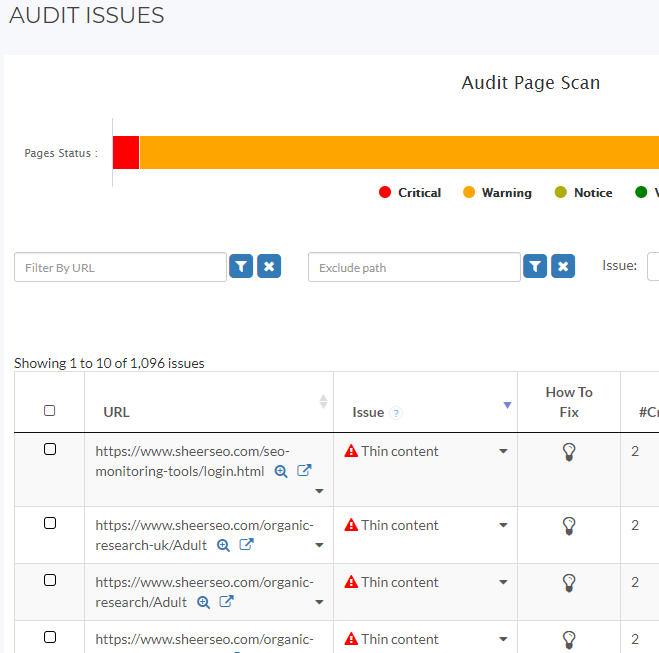Apply the Filter By URL funnel button
This screenshot has width=659, height=653.
(x=241, y=266)
